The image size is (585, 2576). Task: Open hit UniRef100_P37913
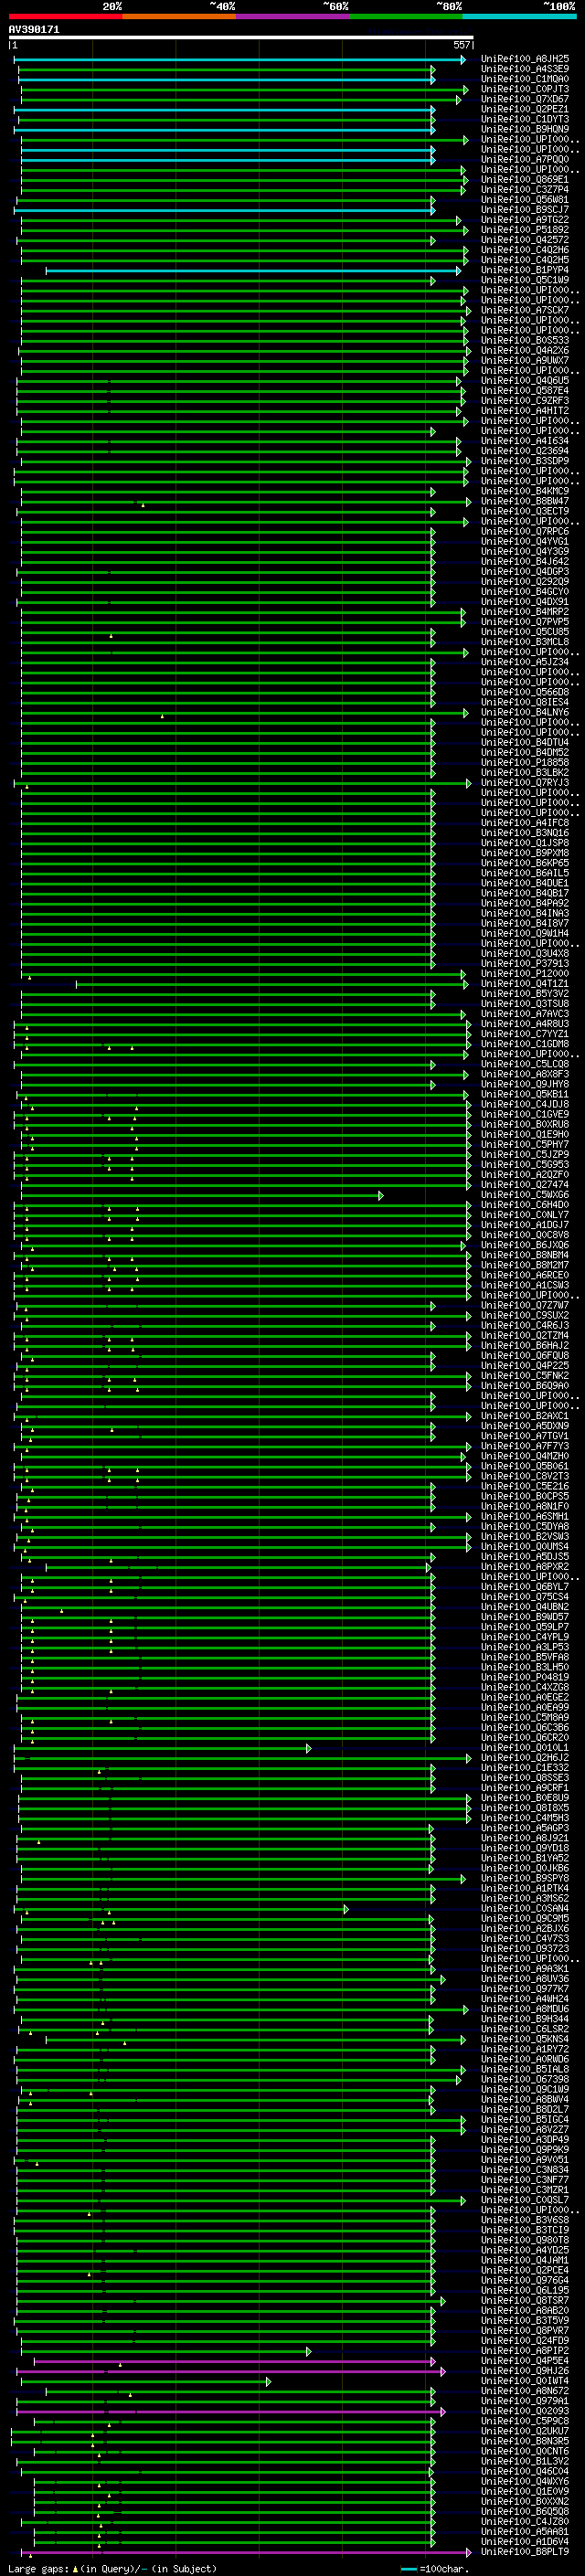525,964
